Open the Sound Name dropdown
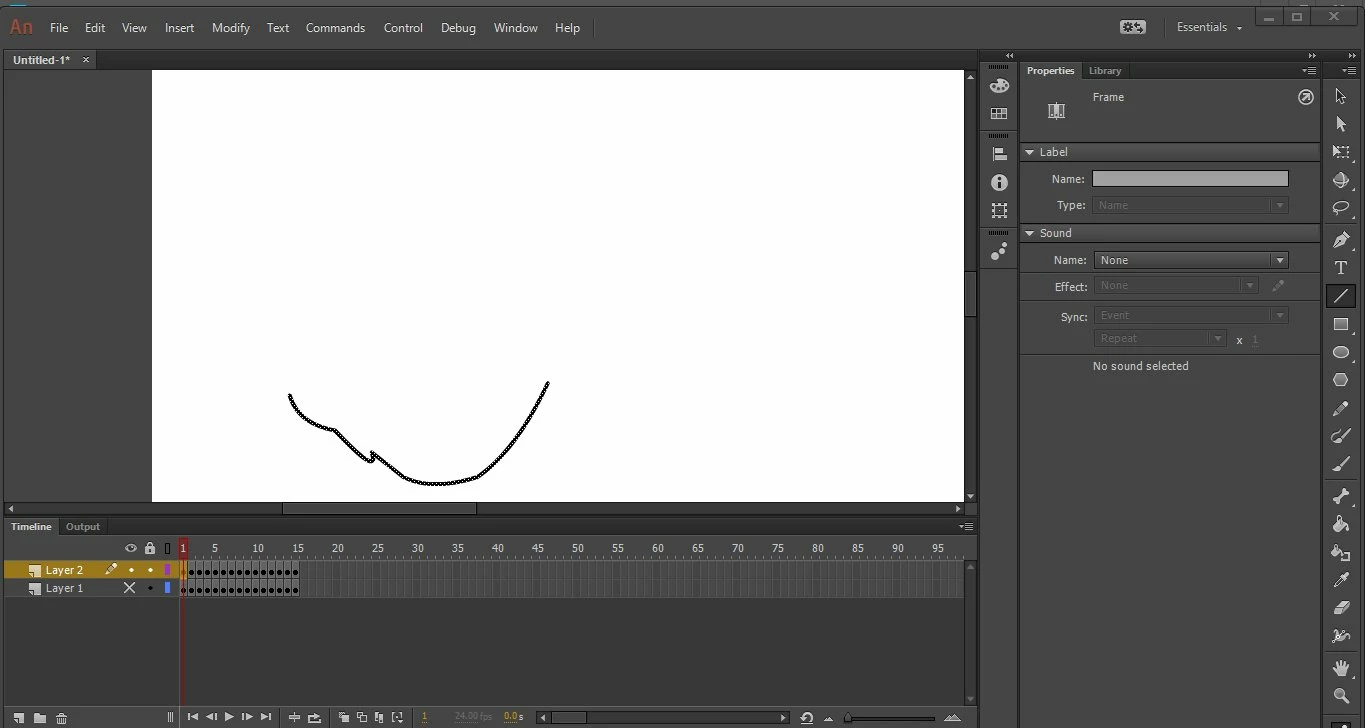The width and height of the screenshot is (1365, 728). 1190,260
